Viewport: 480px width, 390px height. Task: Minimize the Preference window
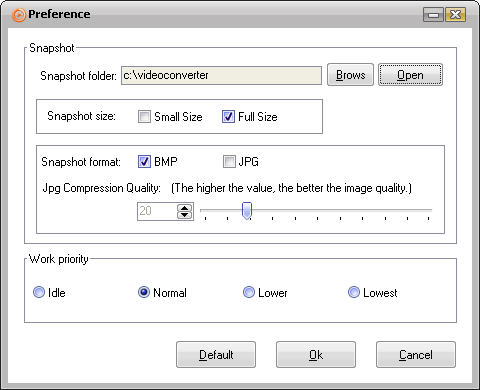[433, 15]
